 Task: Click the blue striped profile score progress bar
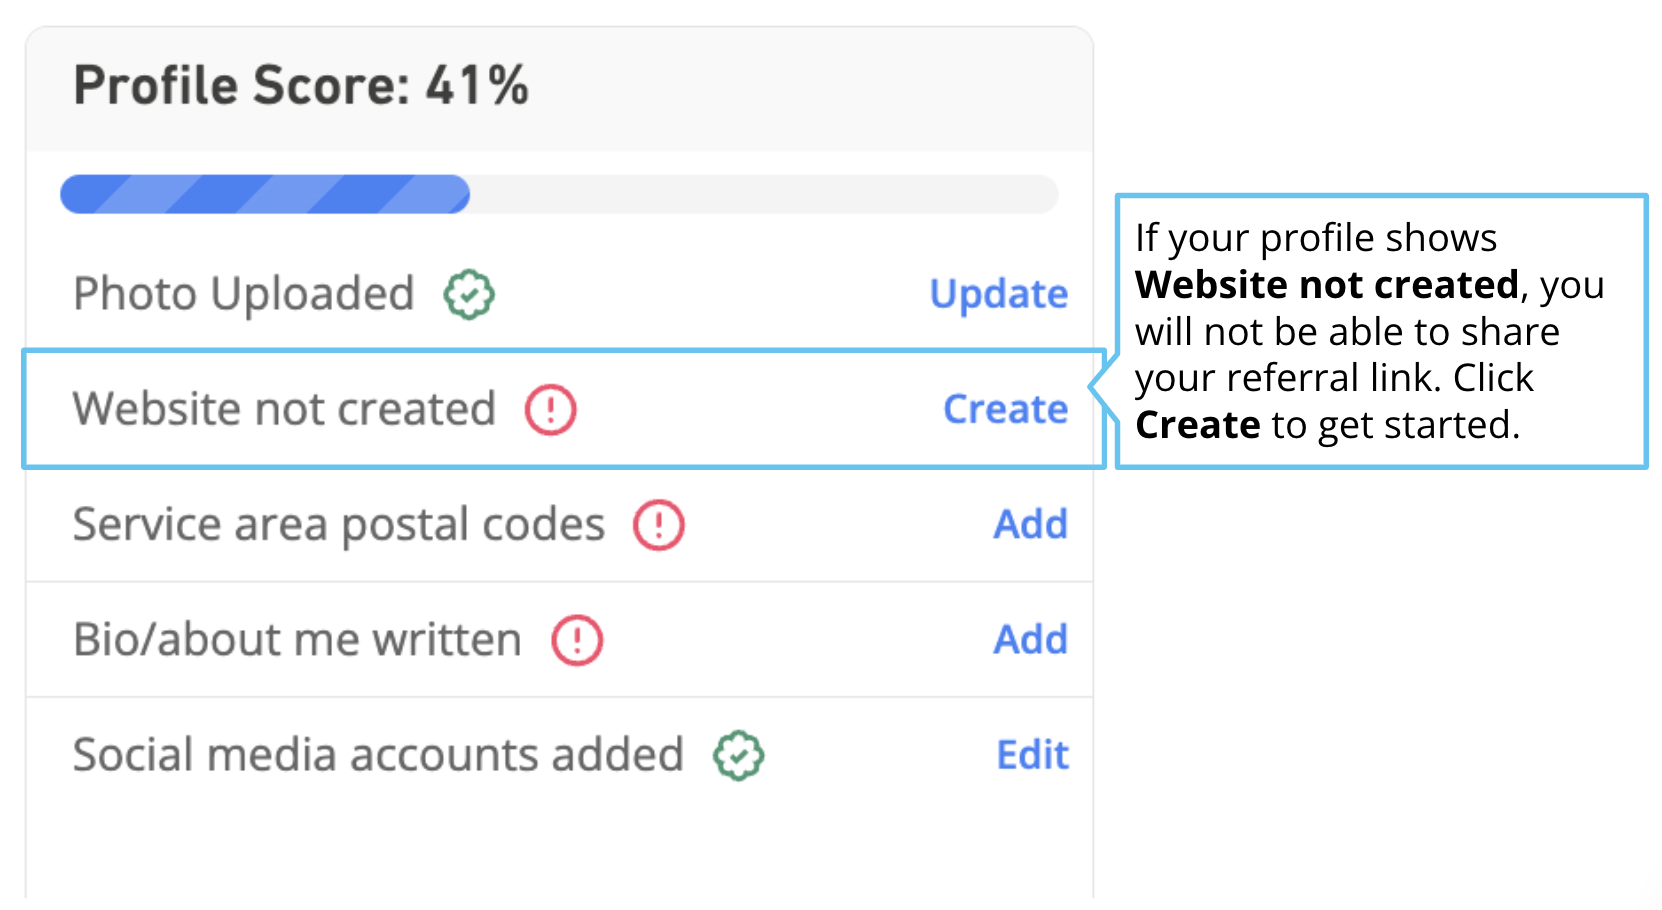pyautogui.click(x=265, y=194)
